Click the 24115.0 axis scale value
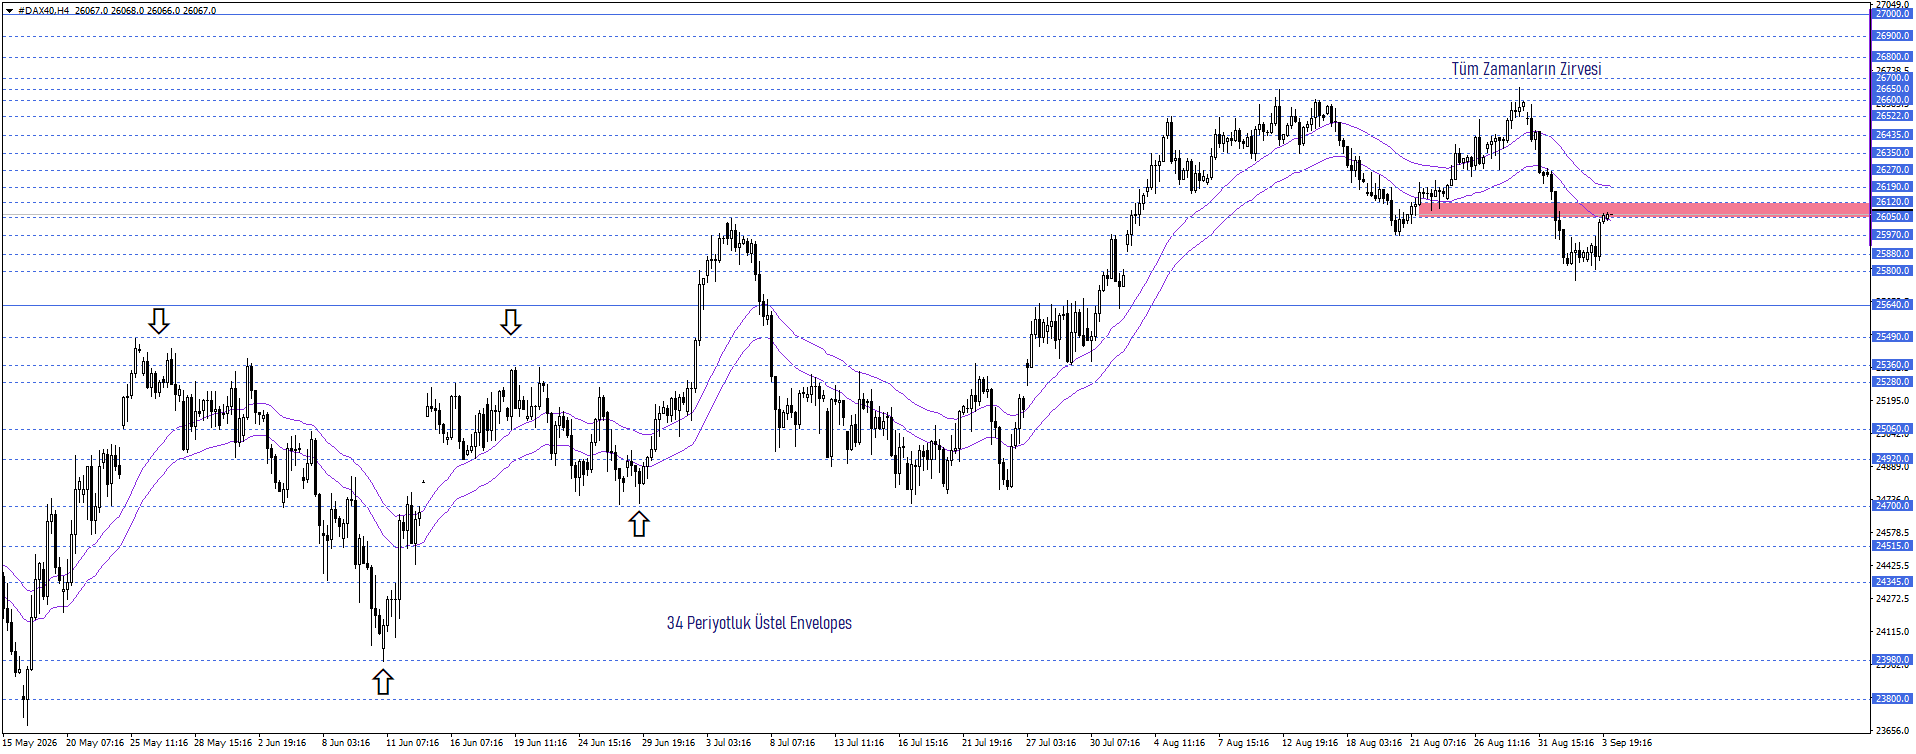This screenshot has width=1916, height=754. 1892,632
